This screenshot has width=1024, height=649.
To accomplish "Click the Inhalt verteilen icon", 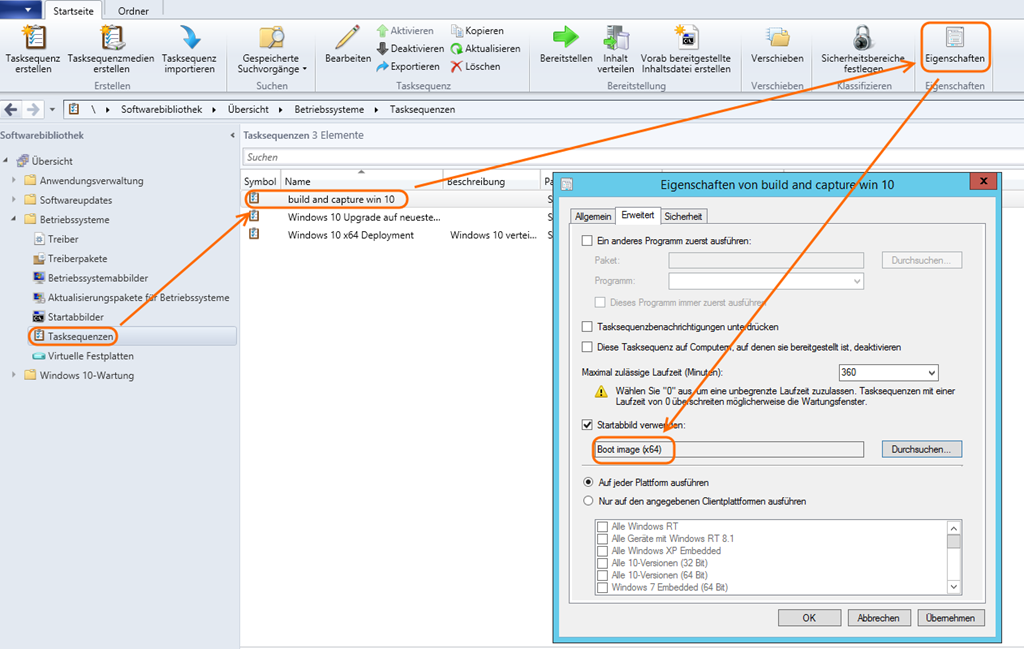I will (x=616, y=38).
